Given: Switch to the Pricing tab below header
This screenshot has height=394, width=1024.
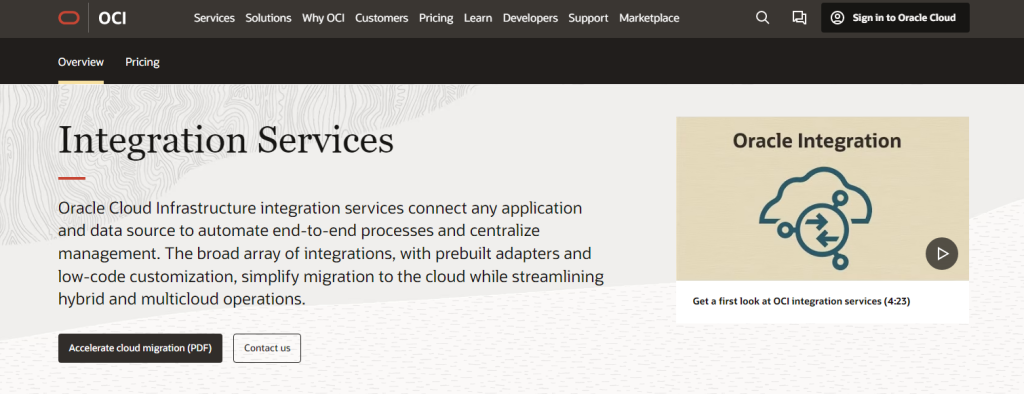Looking at the screenshot, I should 142,62.
